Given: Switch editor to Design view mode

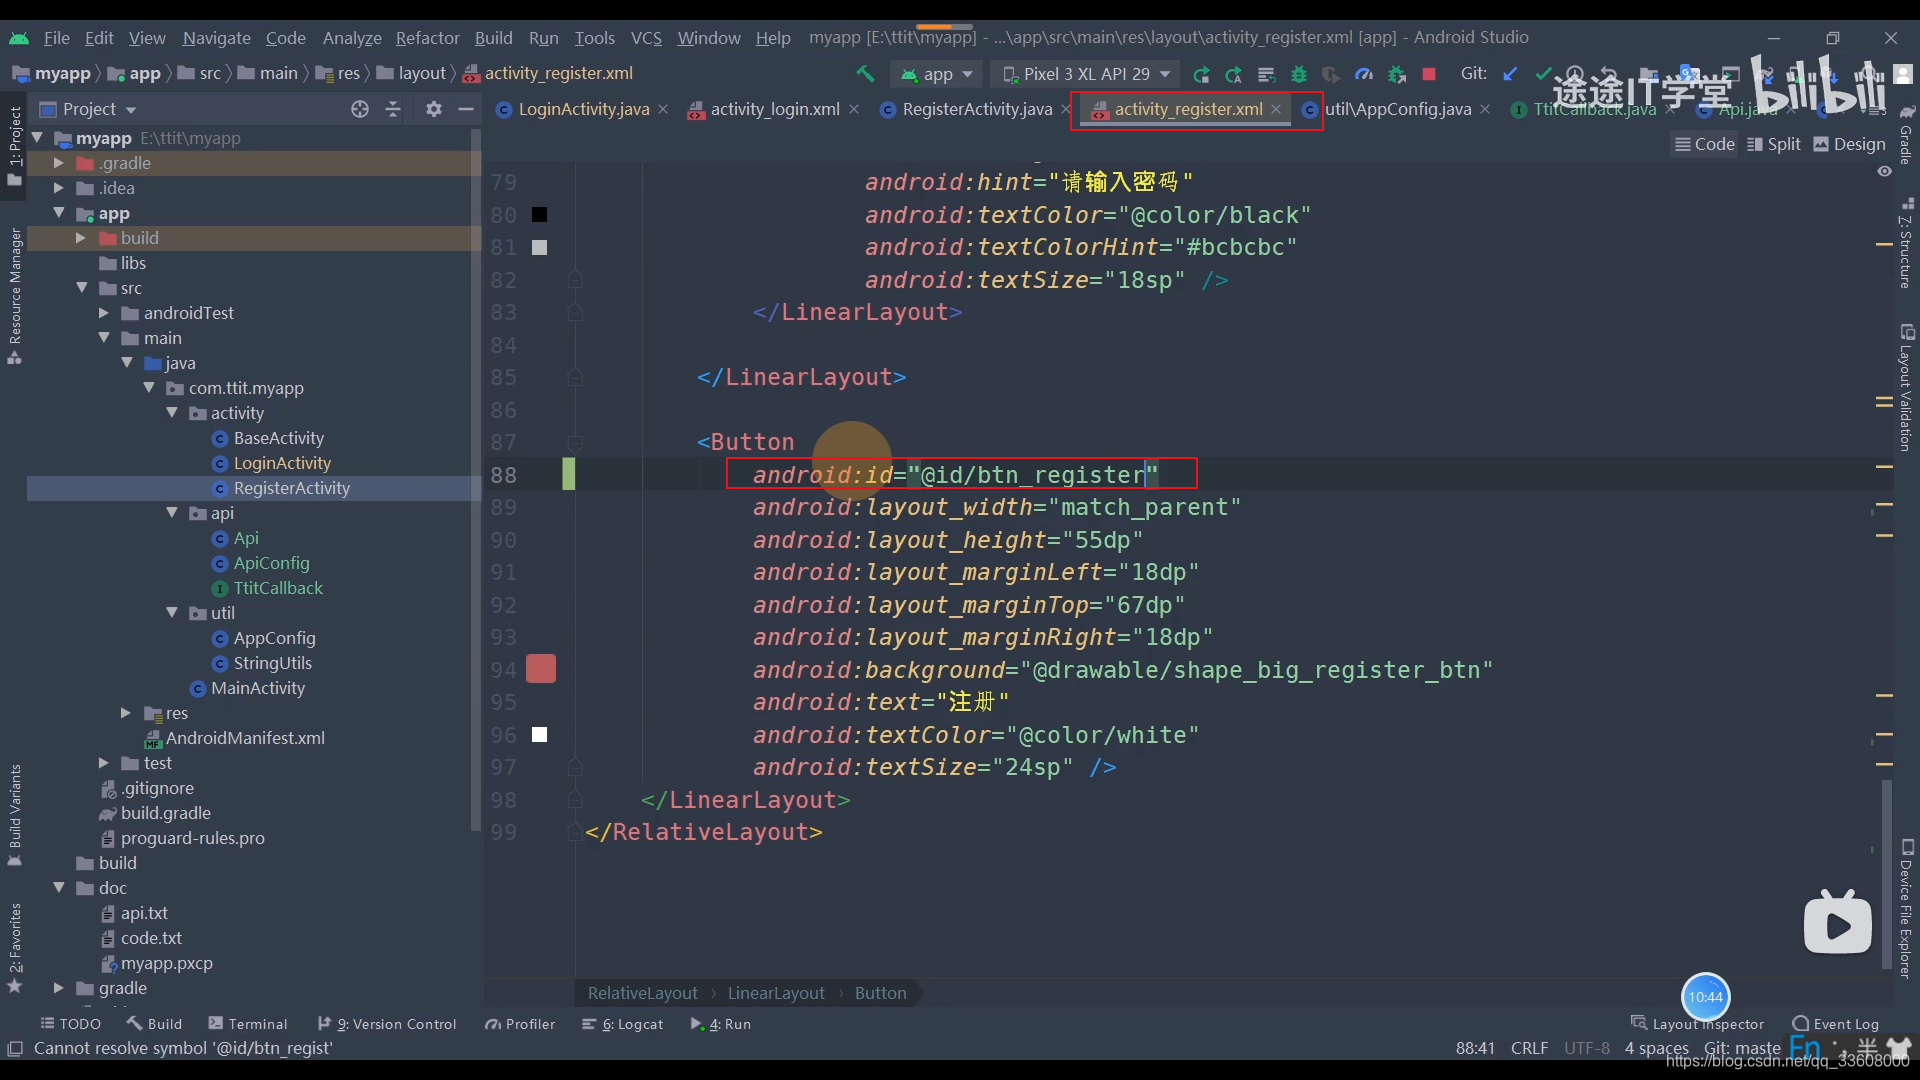Looking at the screenshot, I should (x=1849, y=144).
